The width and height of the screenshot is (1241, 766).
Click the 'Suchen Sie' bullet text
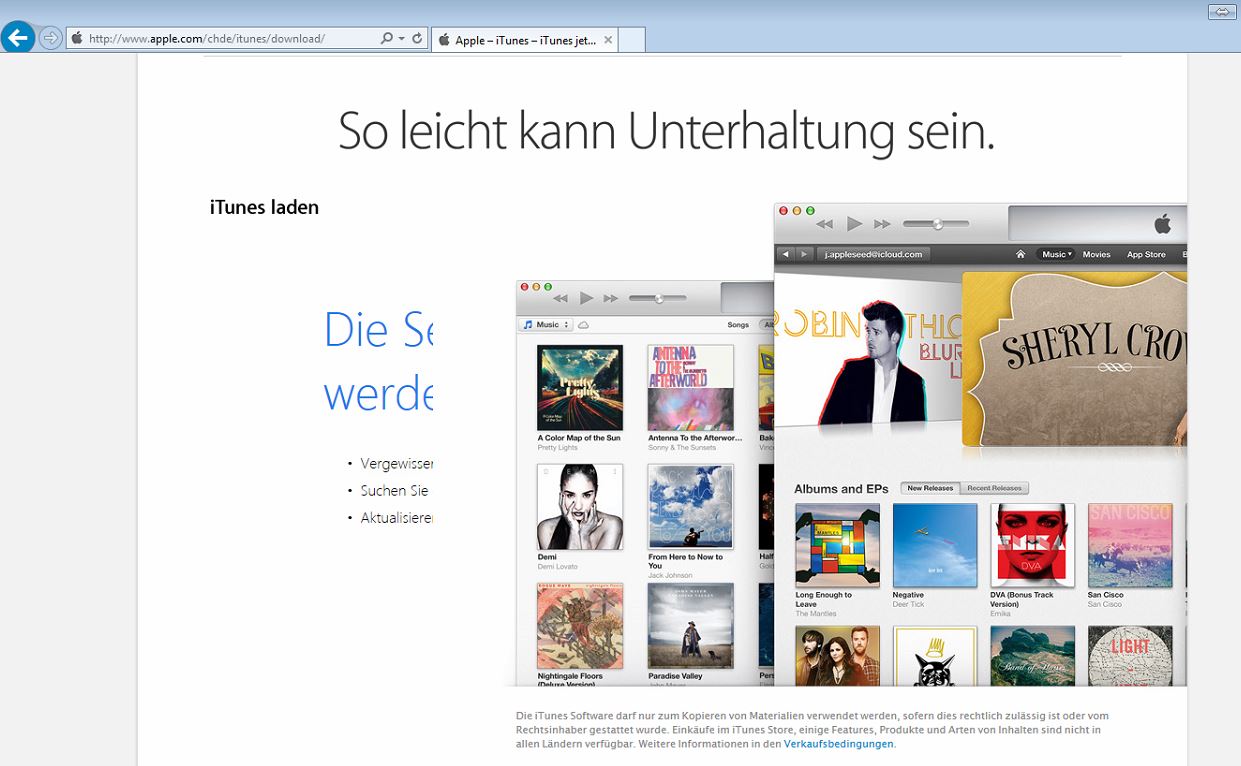(395, 491)
